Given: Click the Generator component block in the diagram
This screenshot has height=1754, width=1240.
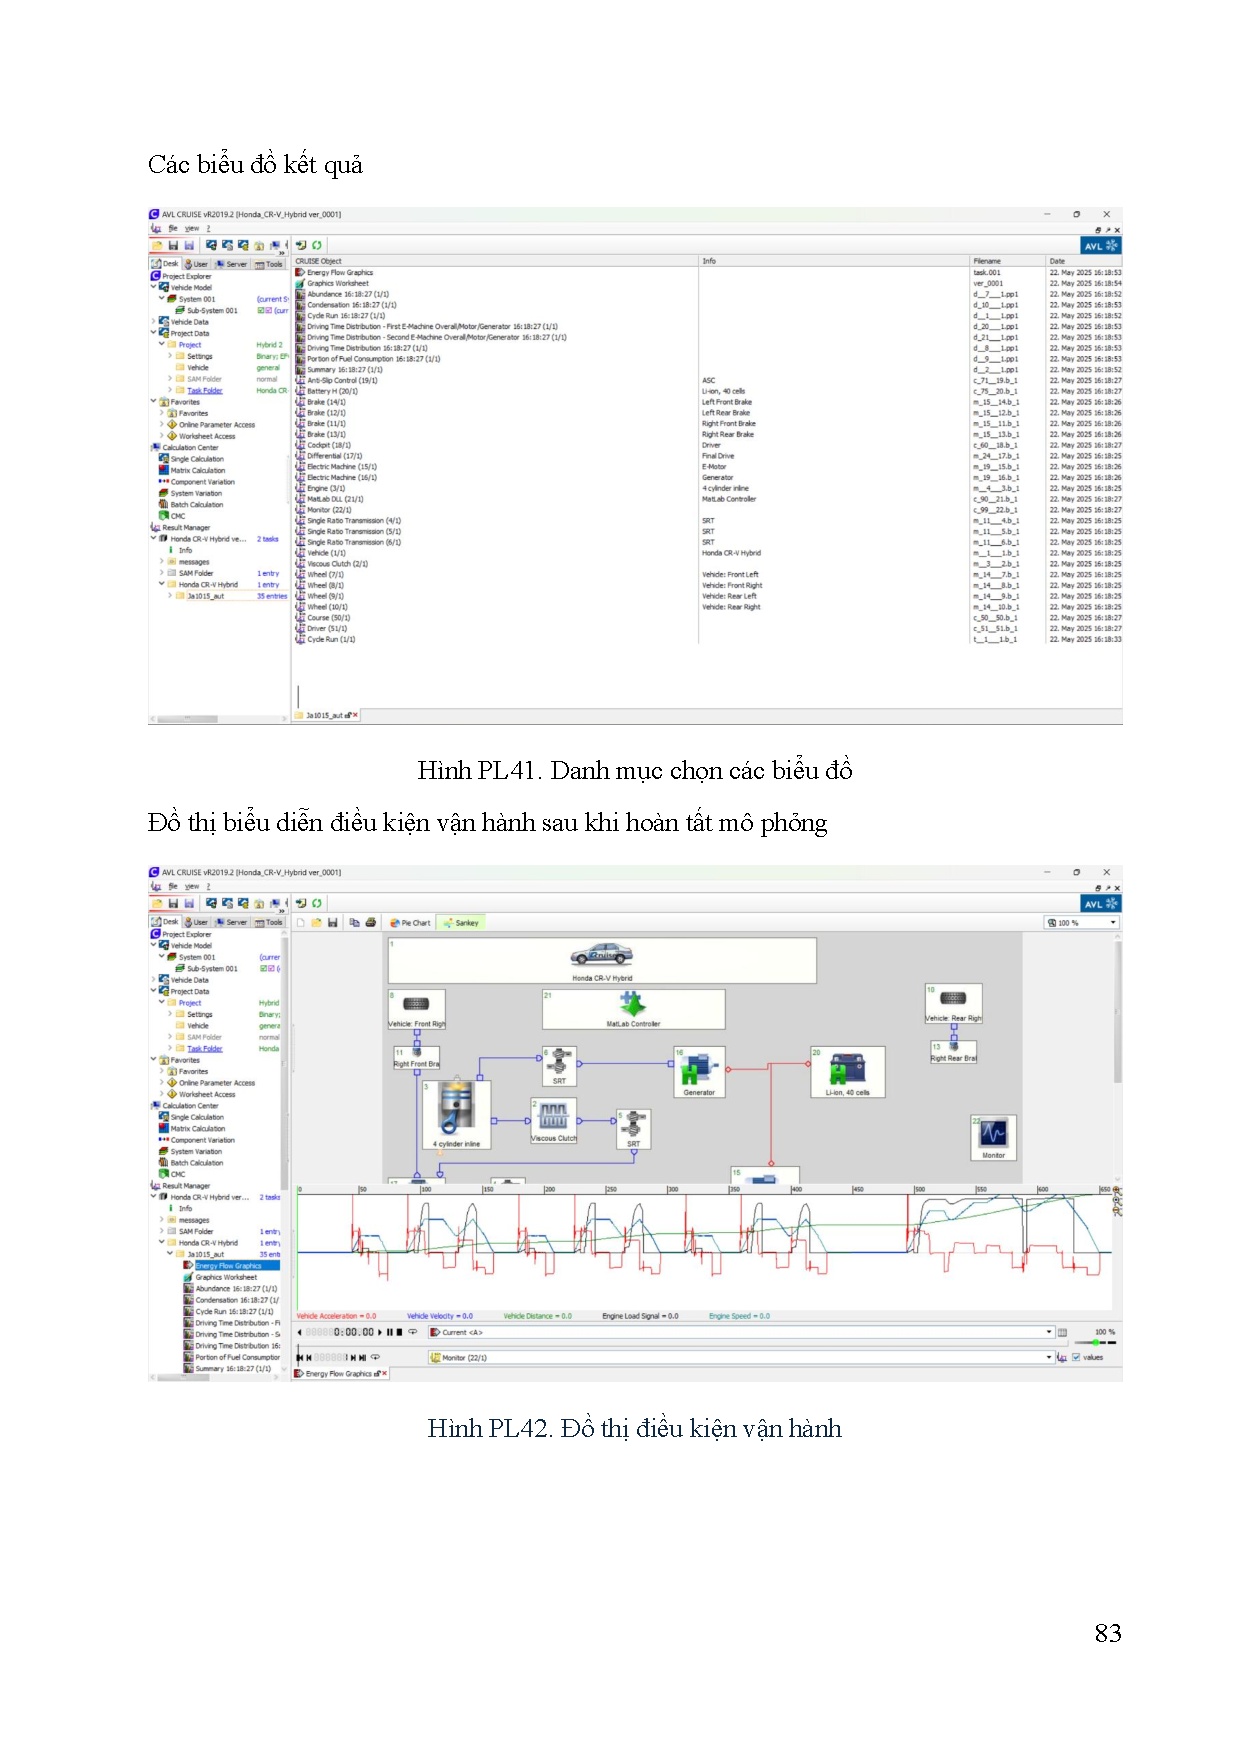Looking at the screenshot, I should point(699,1072).
